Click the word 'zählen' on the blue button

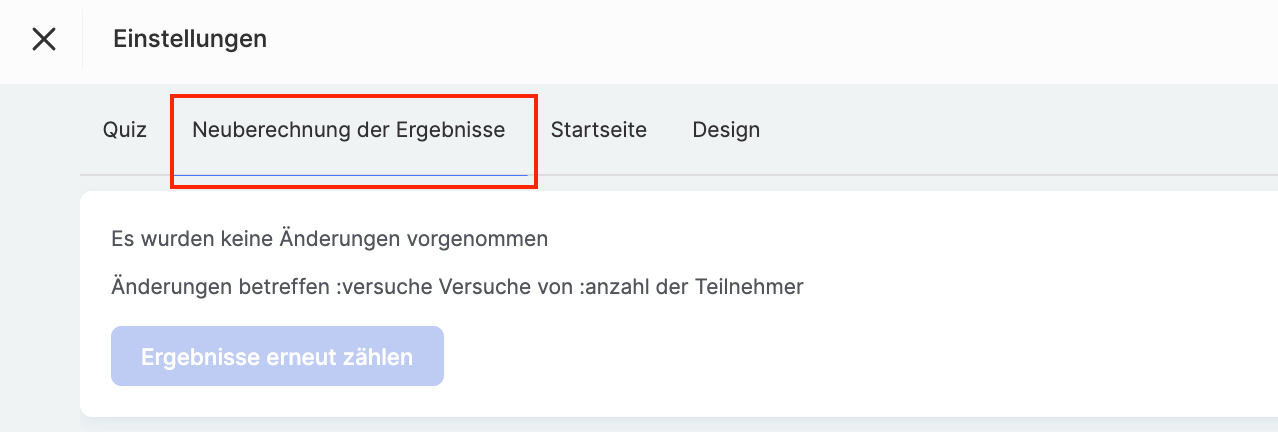click(381, 357)
